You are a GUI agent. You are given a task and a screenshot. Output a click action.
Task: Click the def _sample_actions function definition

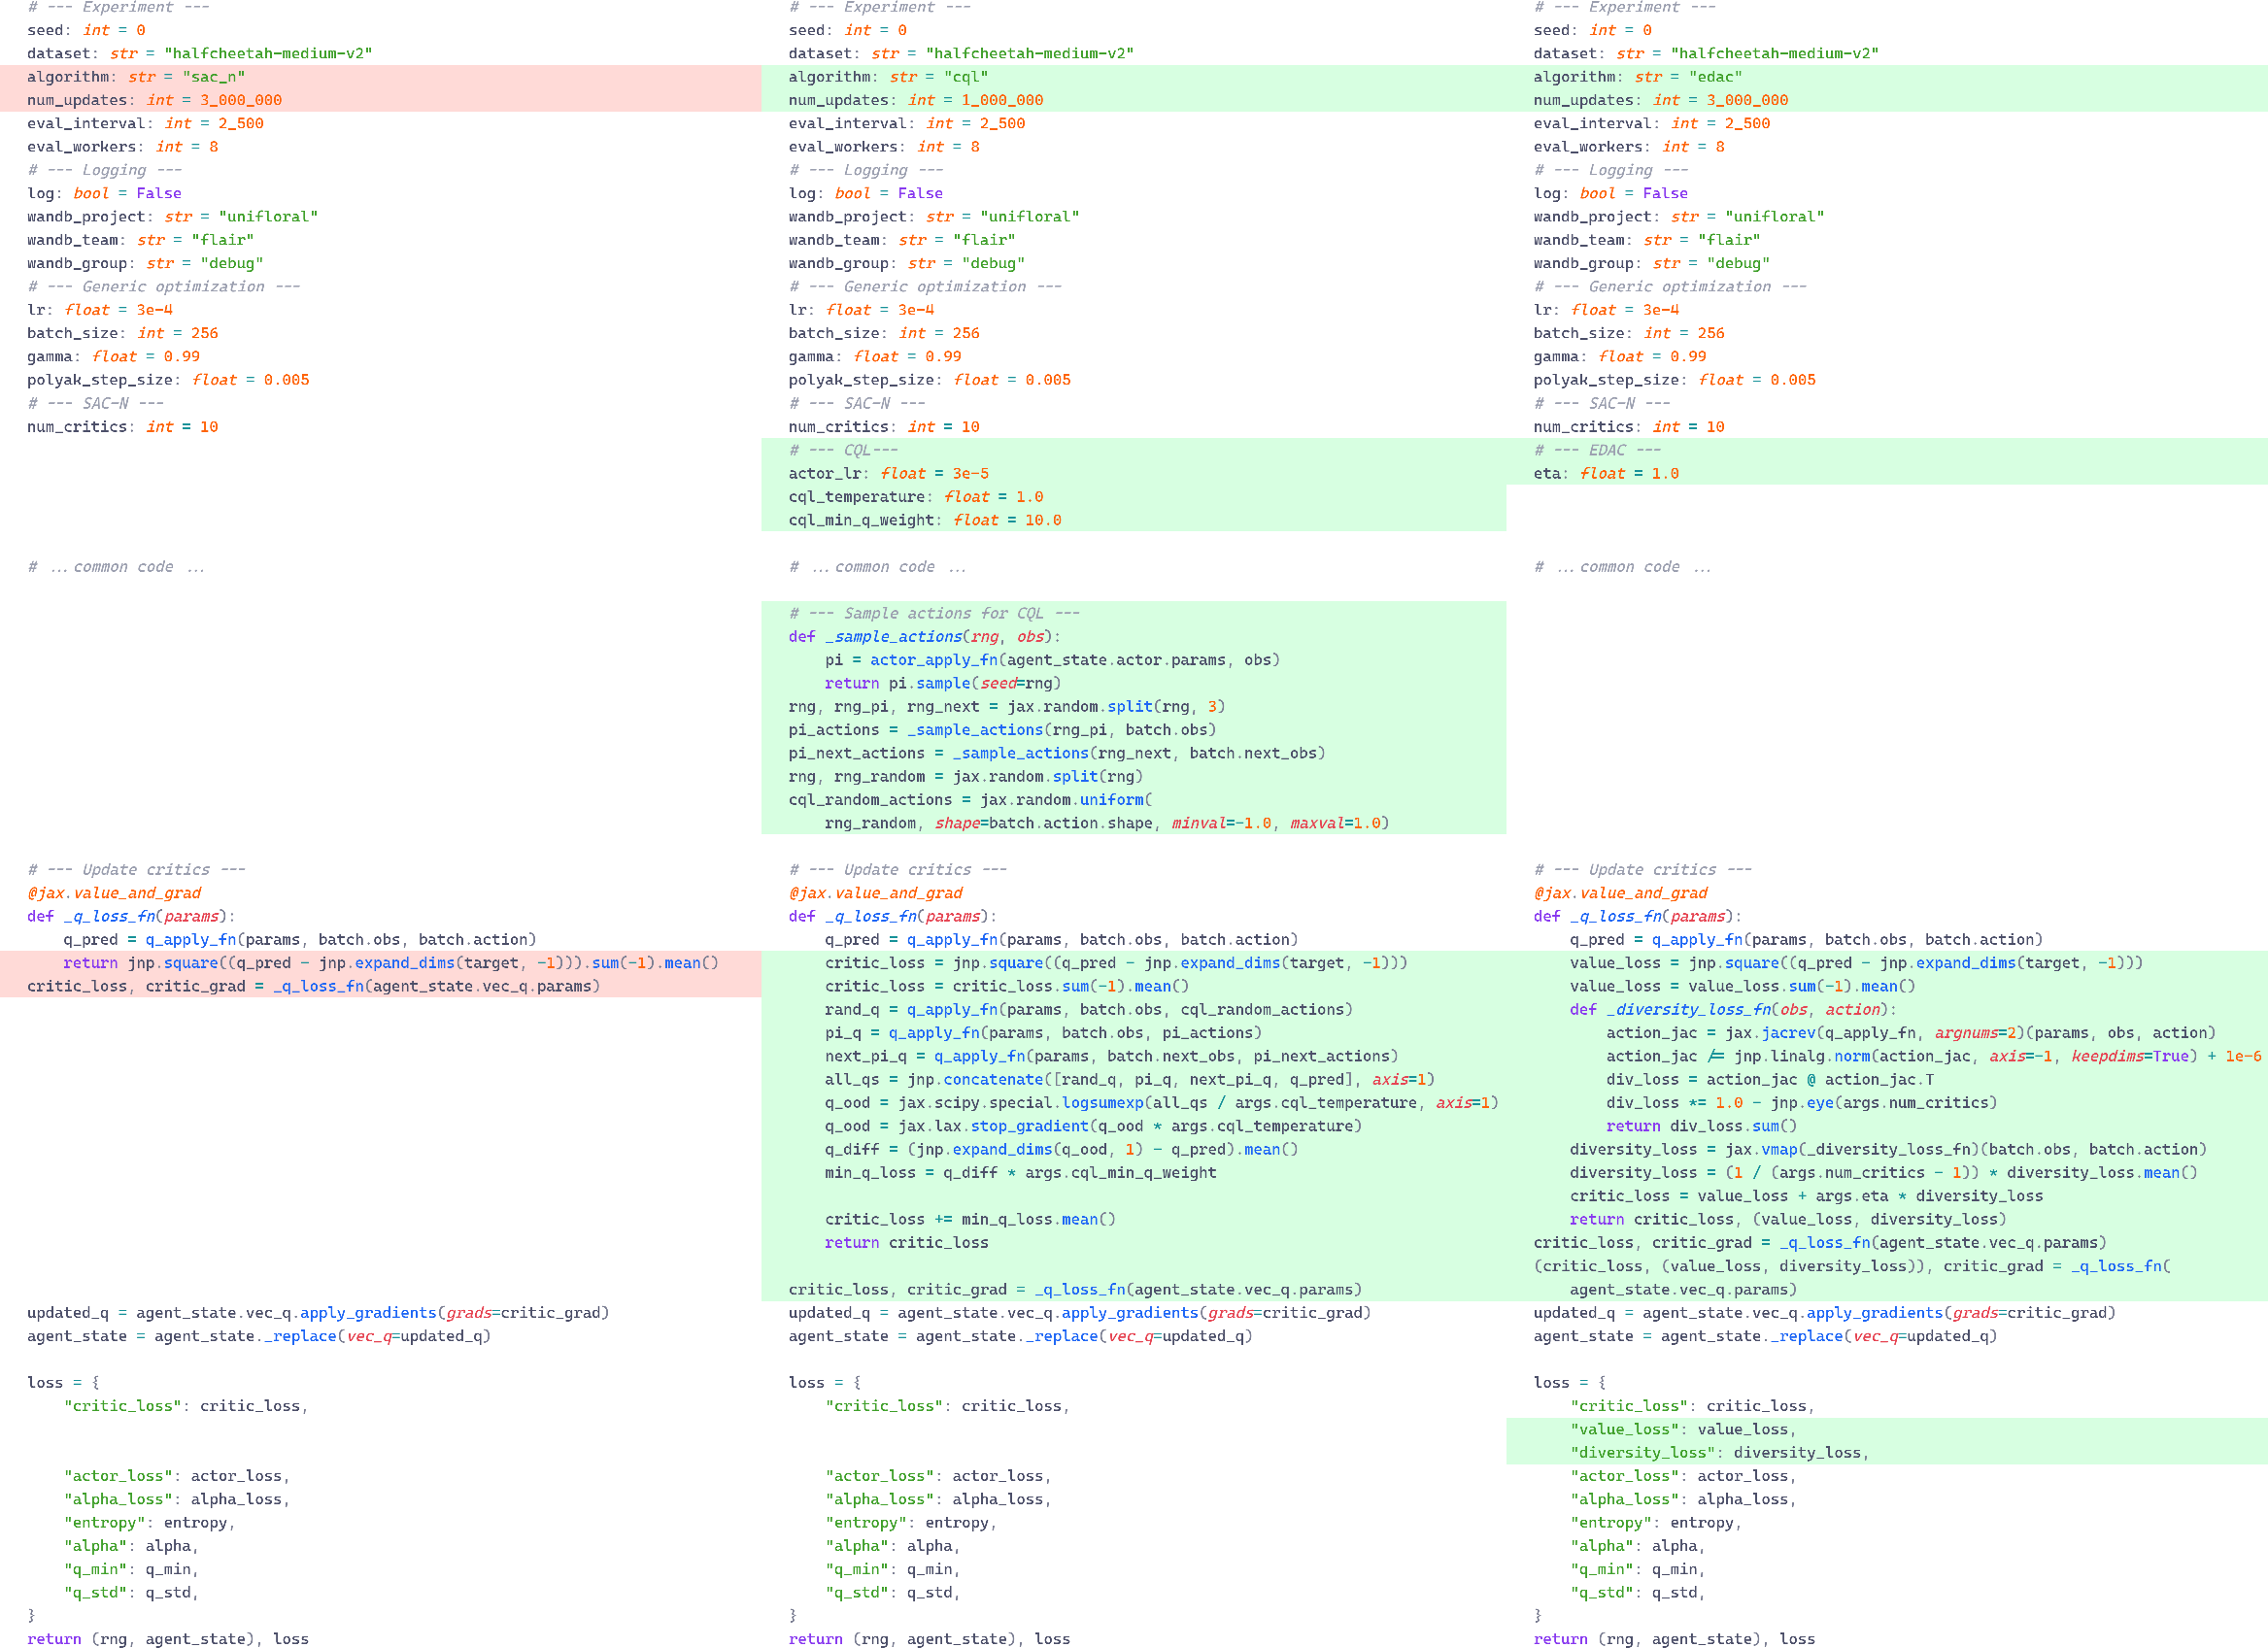(924, 636)
